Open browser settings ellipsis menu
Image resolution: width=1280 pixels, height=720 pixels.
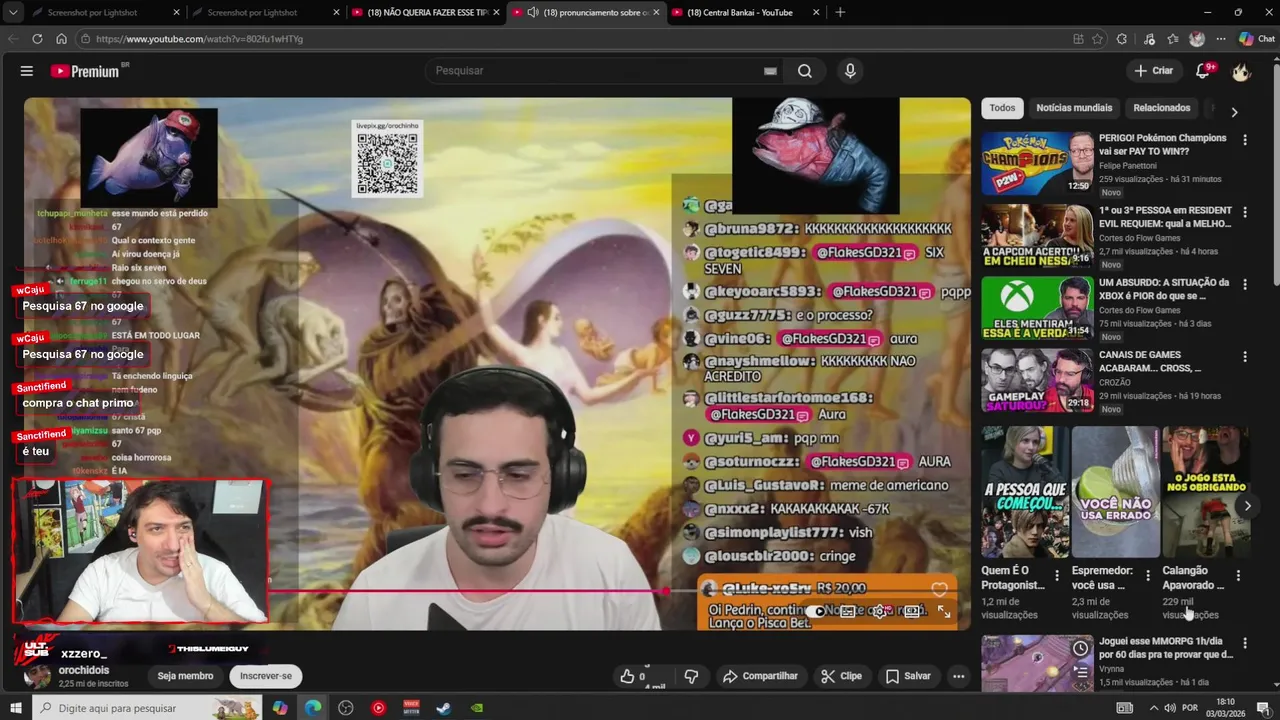1221,39
